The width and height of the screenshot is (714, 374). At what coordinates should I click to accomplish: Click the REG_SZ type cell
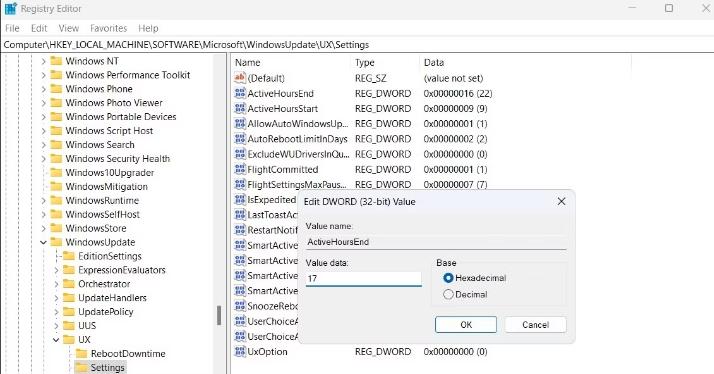(x=371, y=78)
